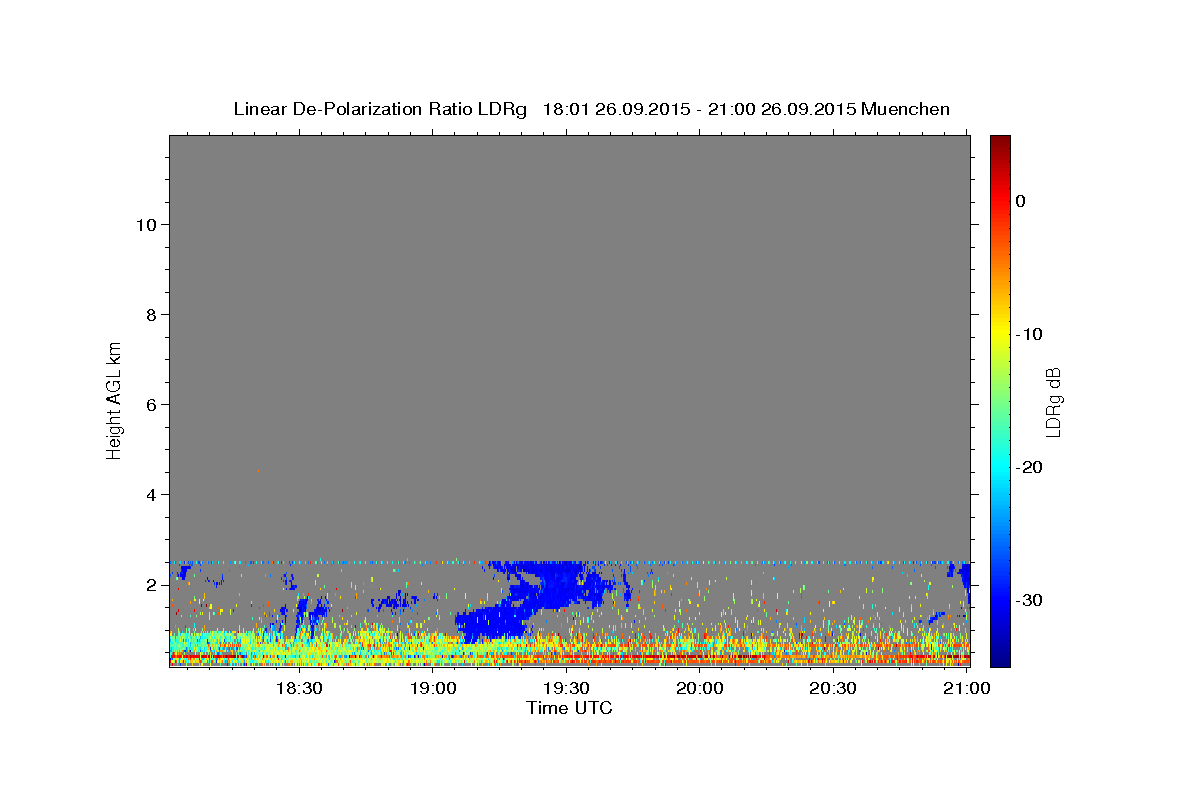Click the start date '18:01 26.09.2015' in title
This screenshot has height=800, width=1200.
point(616,109)
